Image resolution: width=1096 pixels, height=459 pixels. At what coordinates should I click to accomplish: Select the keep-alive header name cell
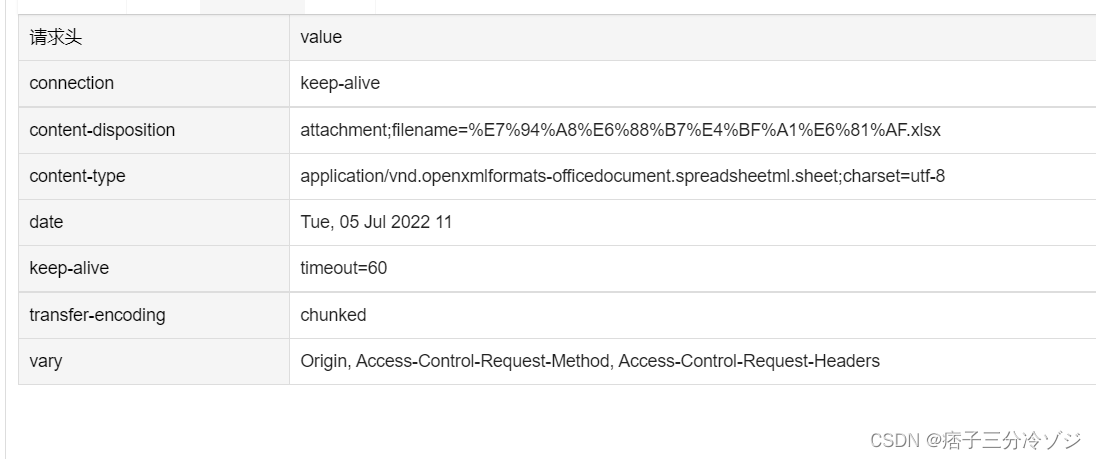click(x=69, y=268)
